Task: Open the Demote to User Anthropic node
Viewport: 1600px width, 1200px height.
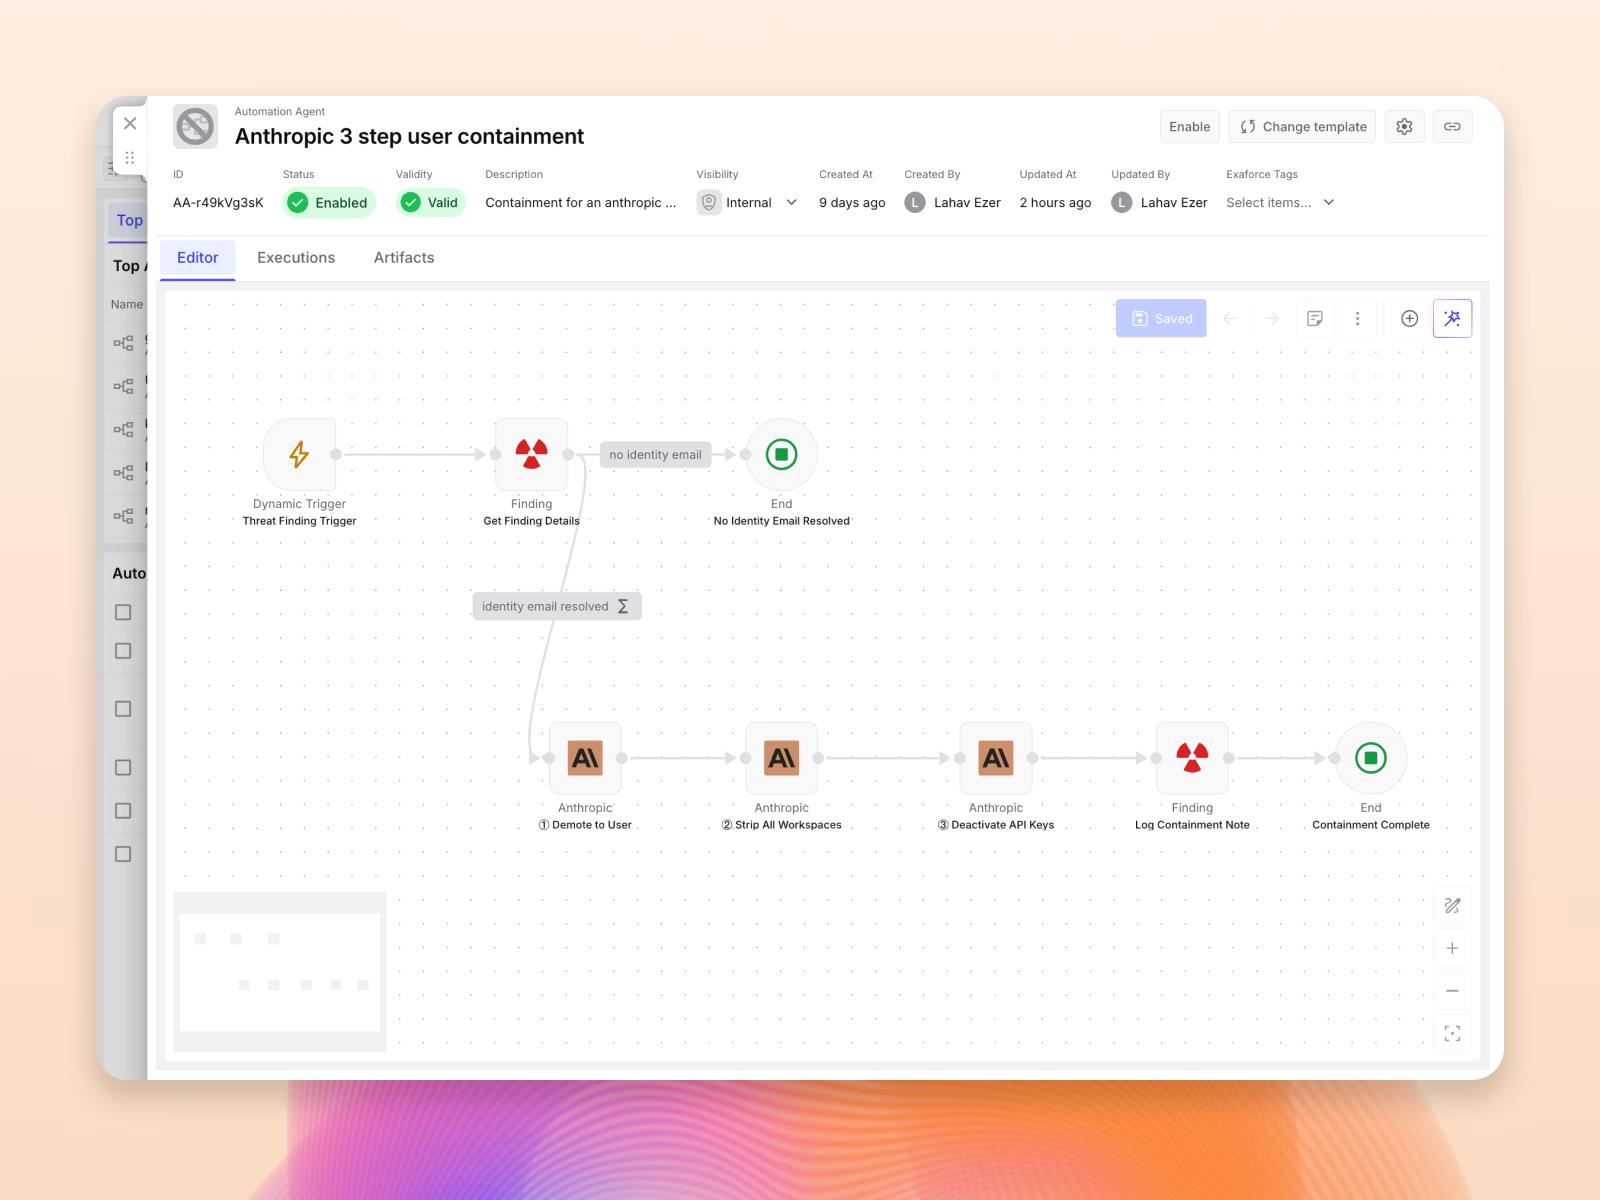Action: 585,758
